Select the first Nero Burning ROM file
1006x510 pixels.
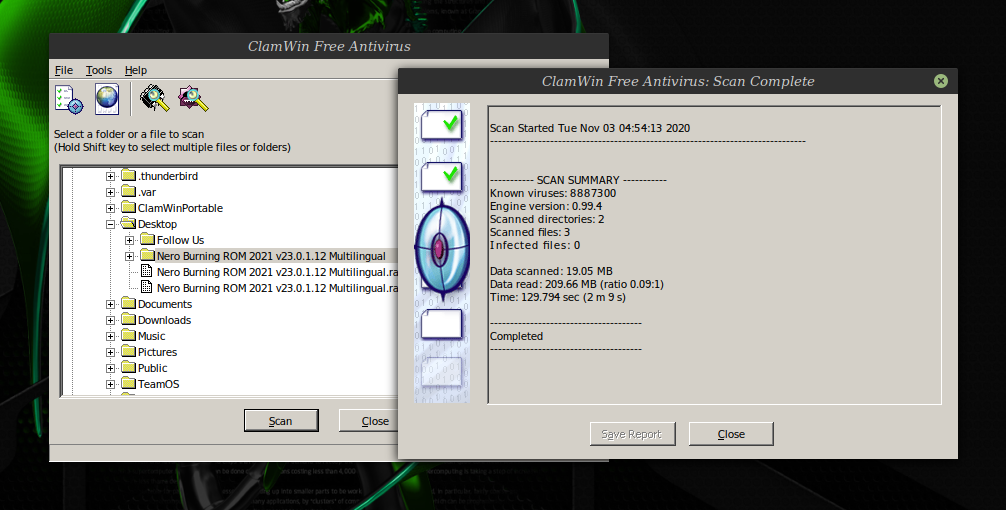point(277,272)
